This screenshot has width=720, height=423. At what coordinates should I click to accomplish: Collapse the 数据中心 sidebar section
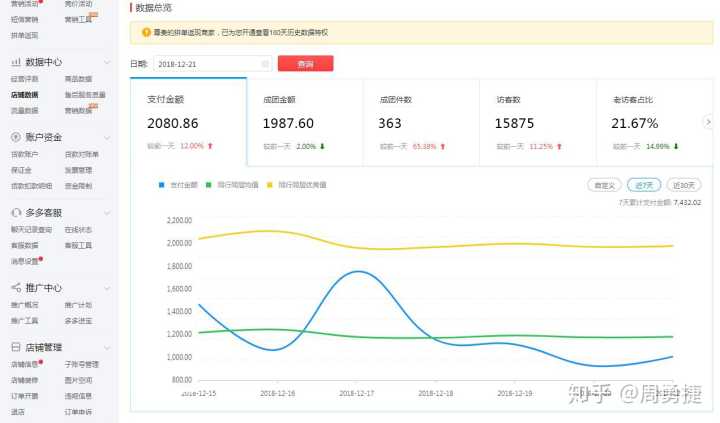coord(107,62)
